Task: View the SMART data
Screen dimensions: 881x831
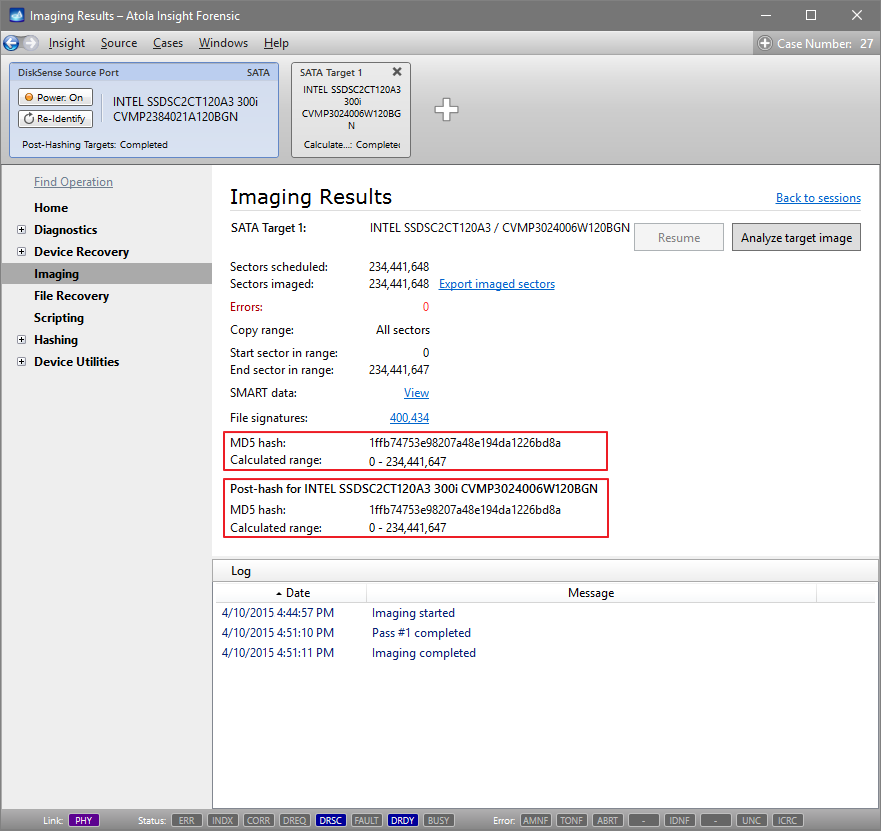Action: (416, 392)
